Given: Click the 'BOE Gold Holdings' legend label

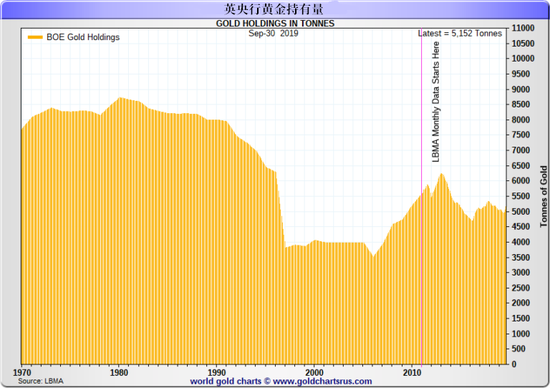Looking at the screenshot, I should [83, 37].
